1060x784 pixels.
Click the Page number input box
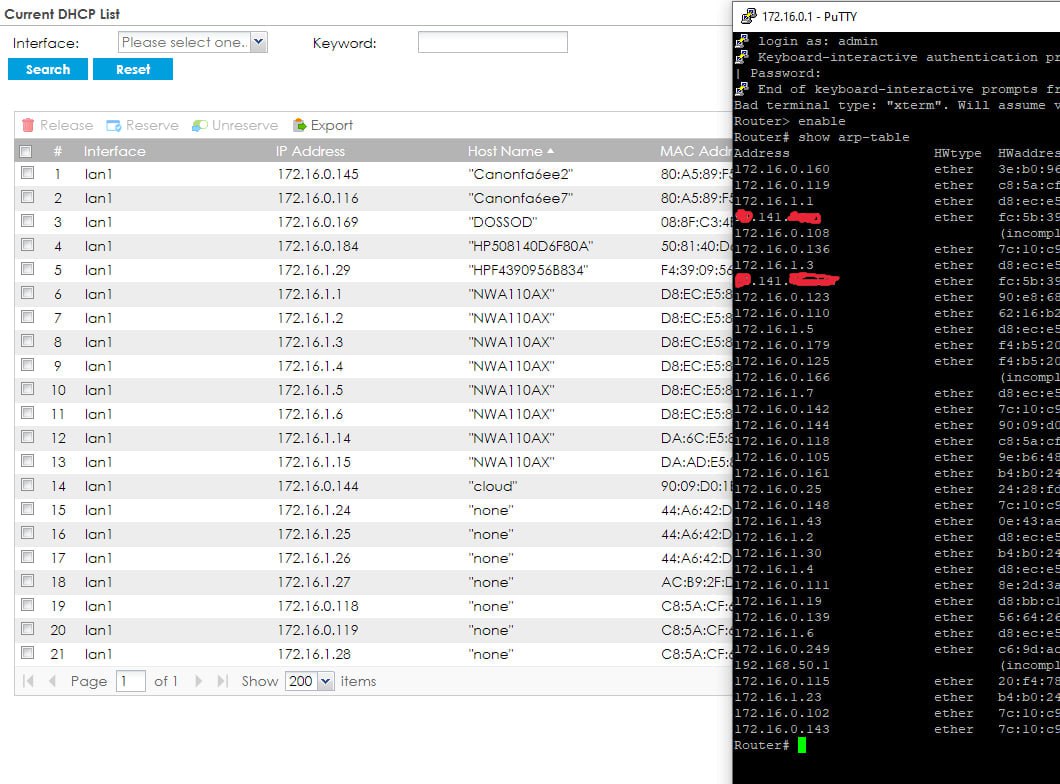[x=130, y=681]
